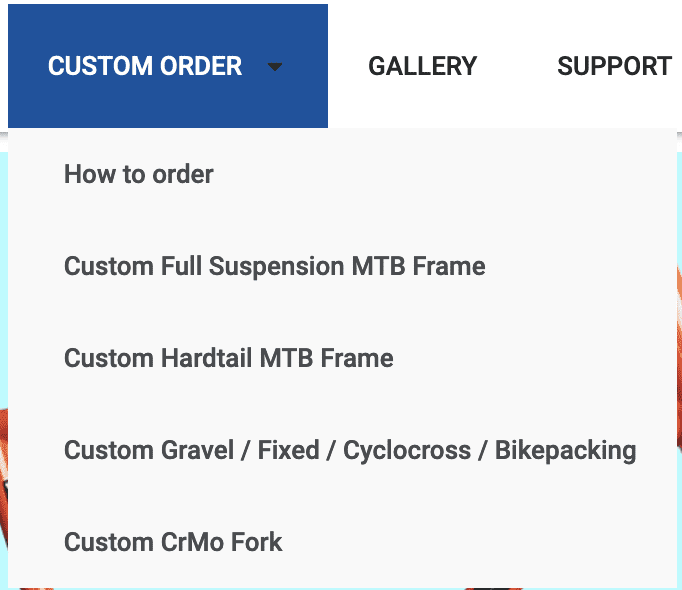The height and width of the screenshot is (590, 682).
Task: Pick the Hardtail MTB Frame menu entry
Action: [228, 359]
